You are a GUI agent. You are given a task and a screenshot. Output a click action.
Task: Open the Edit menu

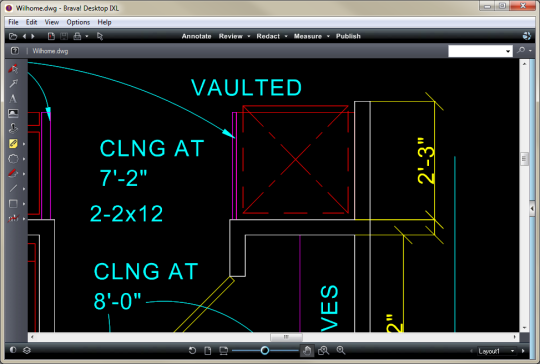pos(31,22)
